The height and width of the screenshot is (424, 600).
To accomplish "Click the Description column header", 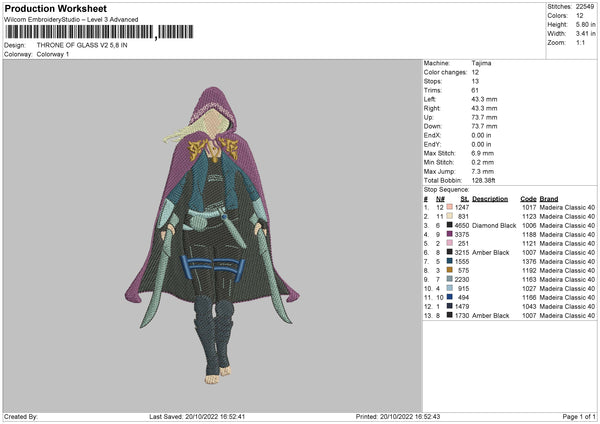I will coord(490,198).
